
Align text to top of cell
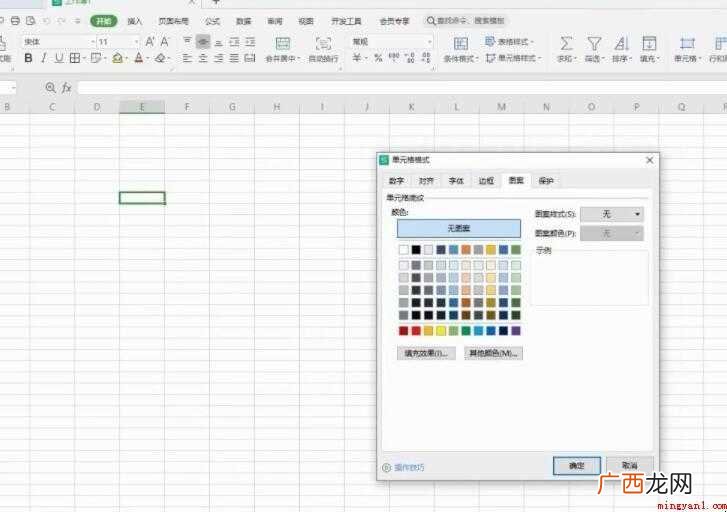point(187,42)
